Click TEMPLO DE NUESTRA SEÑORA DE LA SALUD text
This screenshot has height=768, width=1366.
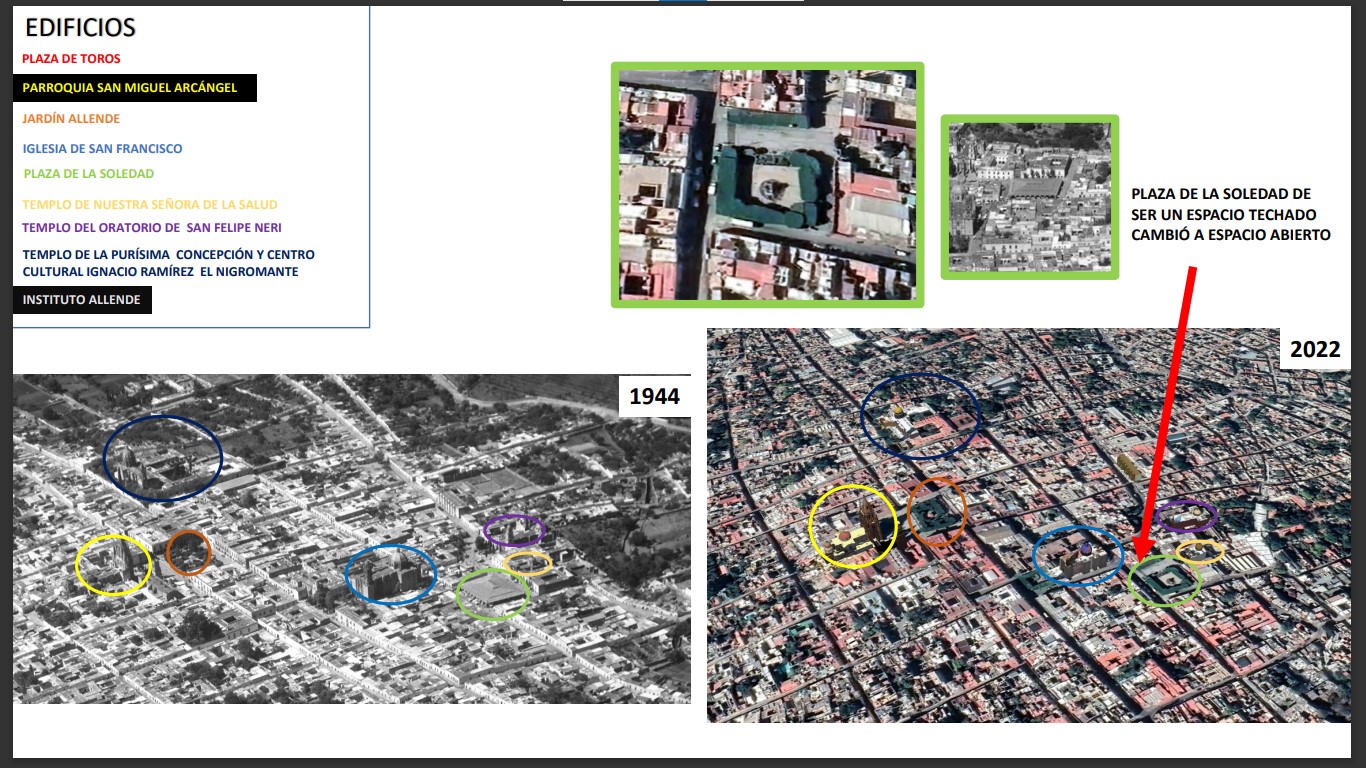150,205
